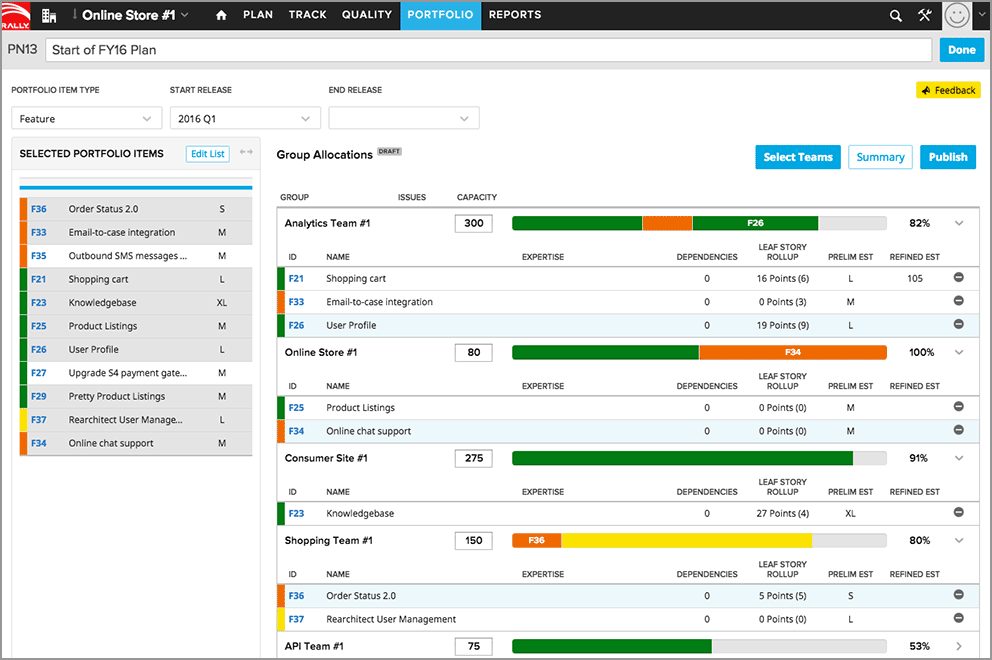Open the Portfolio Item Type dropdown
Viewport: 992px width, 660px height.
click(86, 118)
